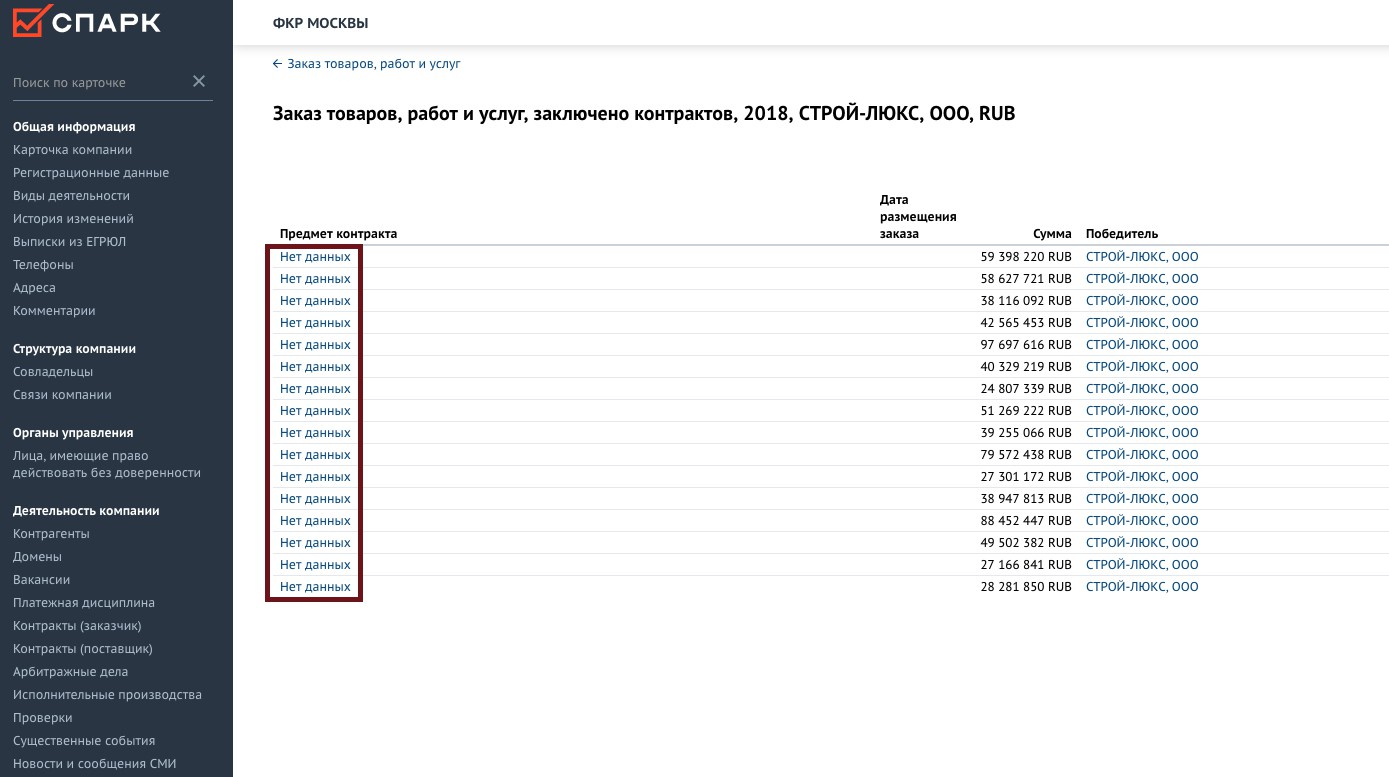Open Платежная дисциплина section
This screenshot has width=1389, height=777.
(x=84, y=603)
